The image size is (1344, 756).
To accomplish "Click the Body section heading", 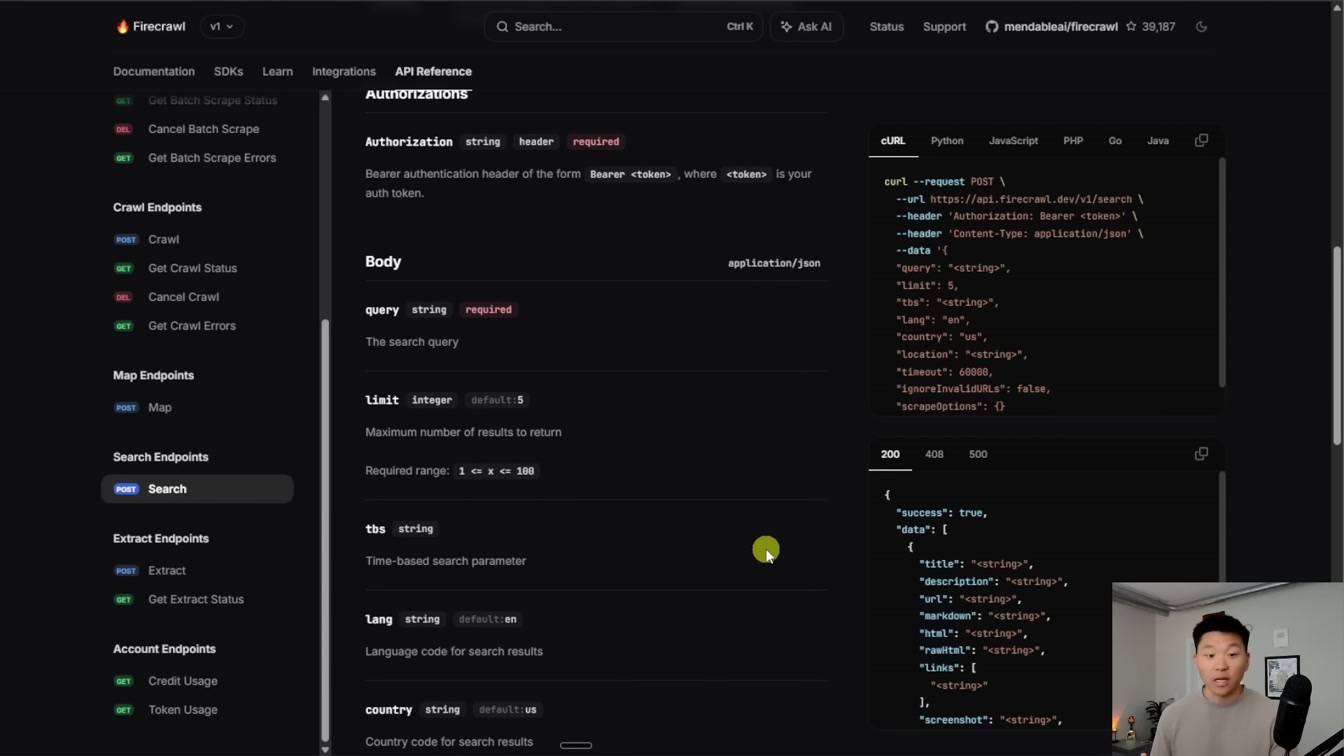I will pyautogui.click(x=383, y=262).
